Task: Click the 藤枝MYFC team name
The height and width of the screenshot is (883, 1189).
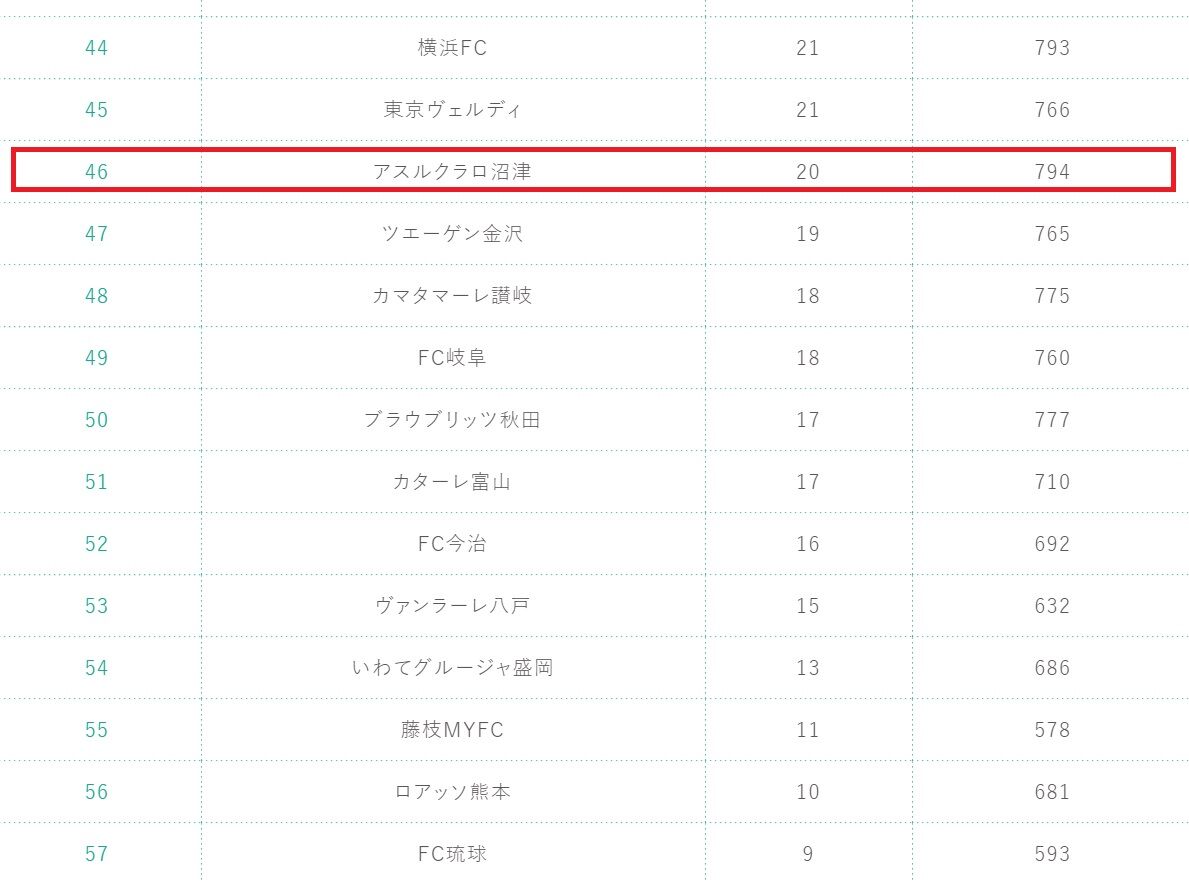Action: tap(452, 730)
